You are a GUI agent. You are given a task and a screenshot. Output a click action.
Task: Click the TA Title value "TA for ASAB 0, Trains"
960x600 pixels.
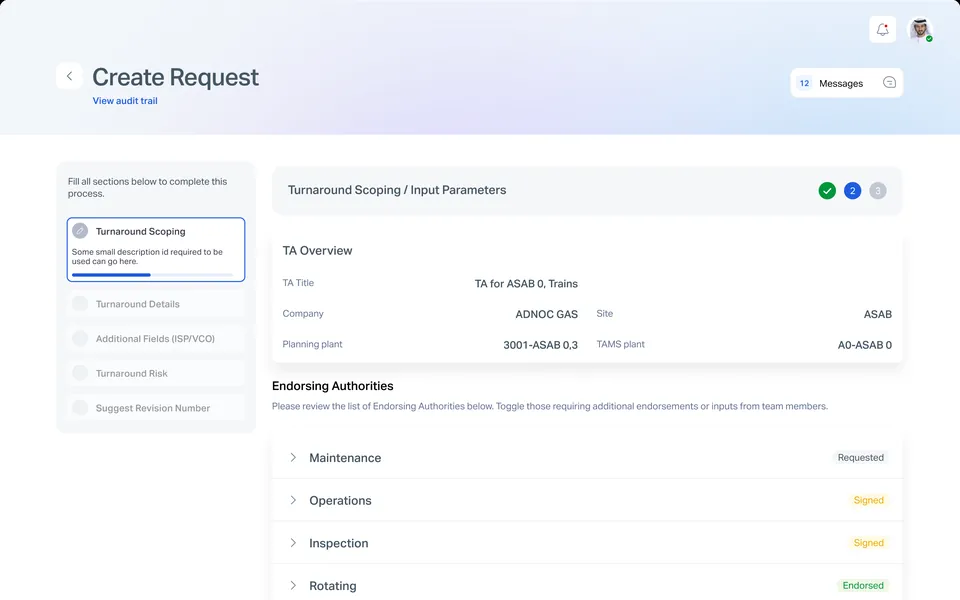tap(526, 283)
